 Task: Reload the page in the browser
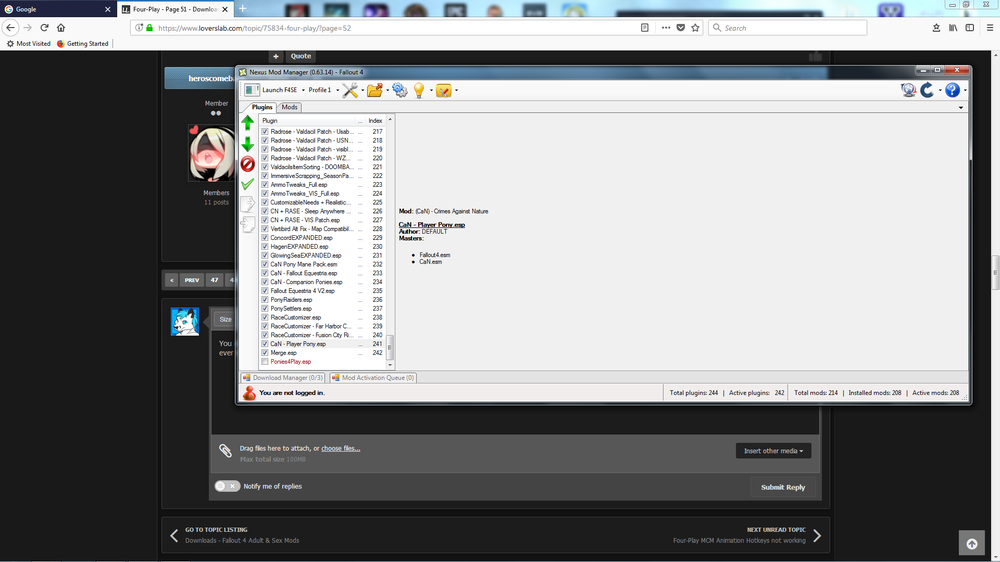point(44,27)
